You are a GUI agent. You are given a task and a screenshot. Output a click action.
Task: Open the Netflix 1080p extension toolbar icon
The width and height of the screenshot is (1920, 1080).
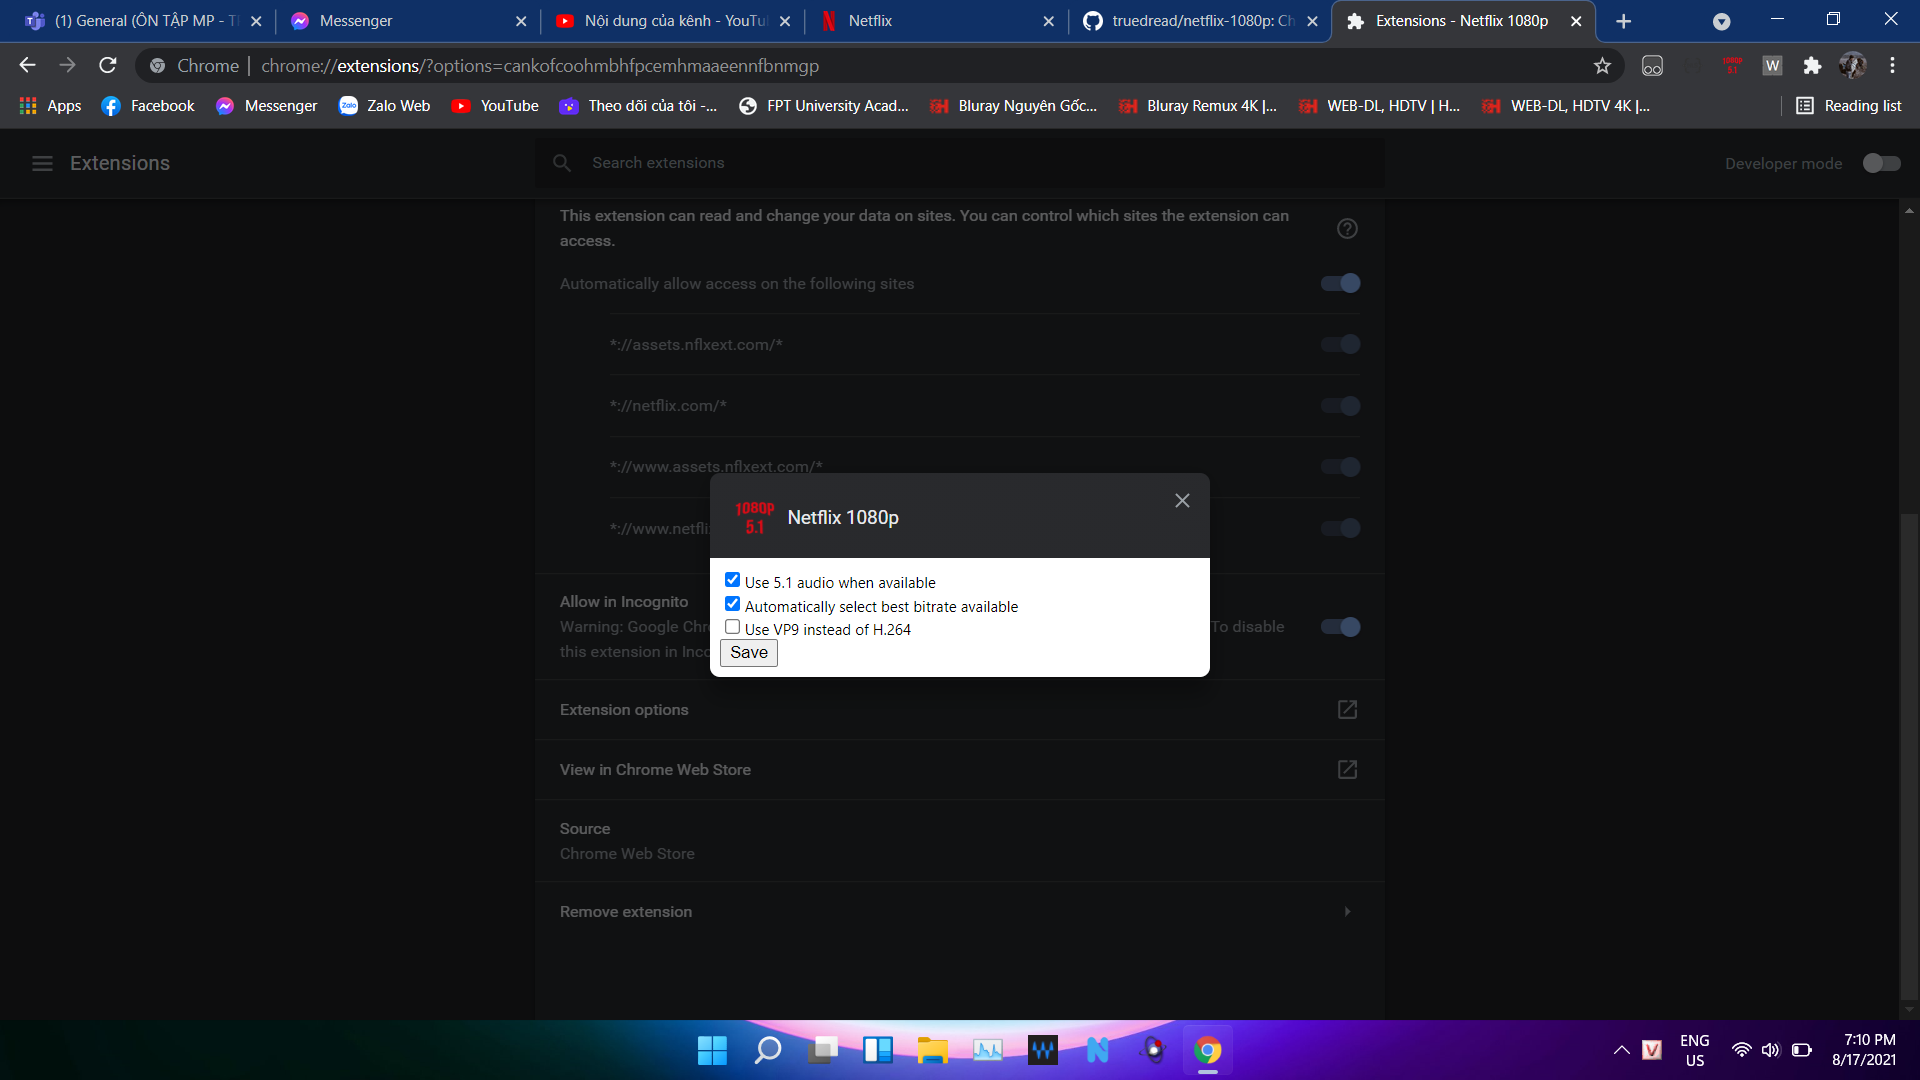(x=1732, y=66)
